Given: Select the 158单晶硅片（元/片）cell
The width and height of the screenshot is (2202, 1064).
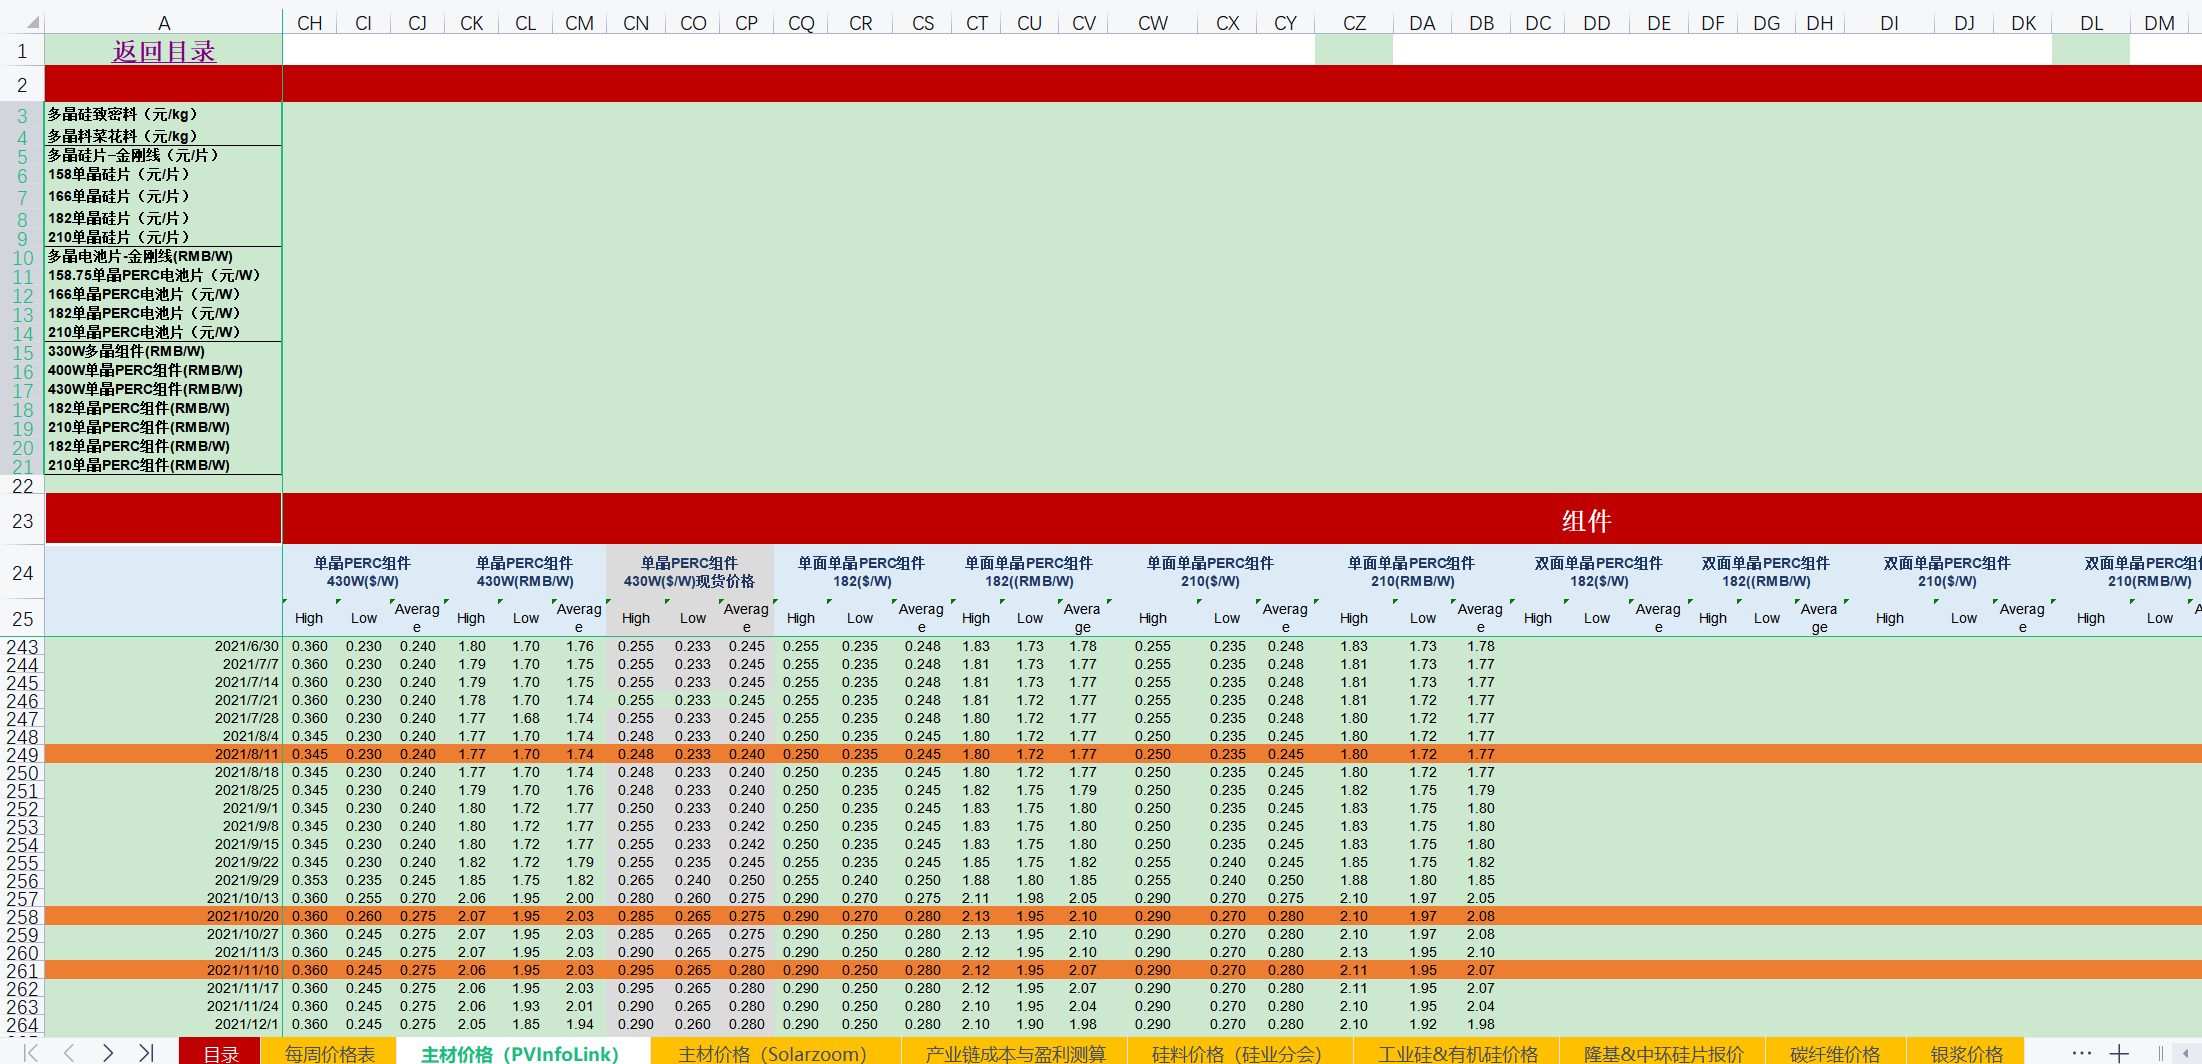Looking at the screenshot, I should point(163,174).
